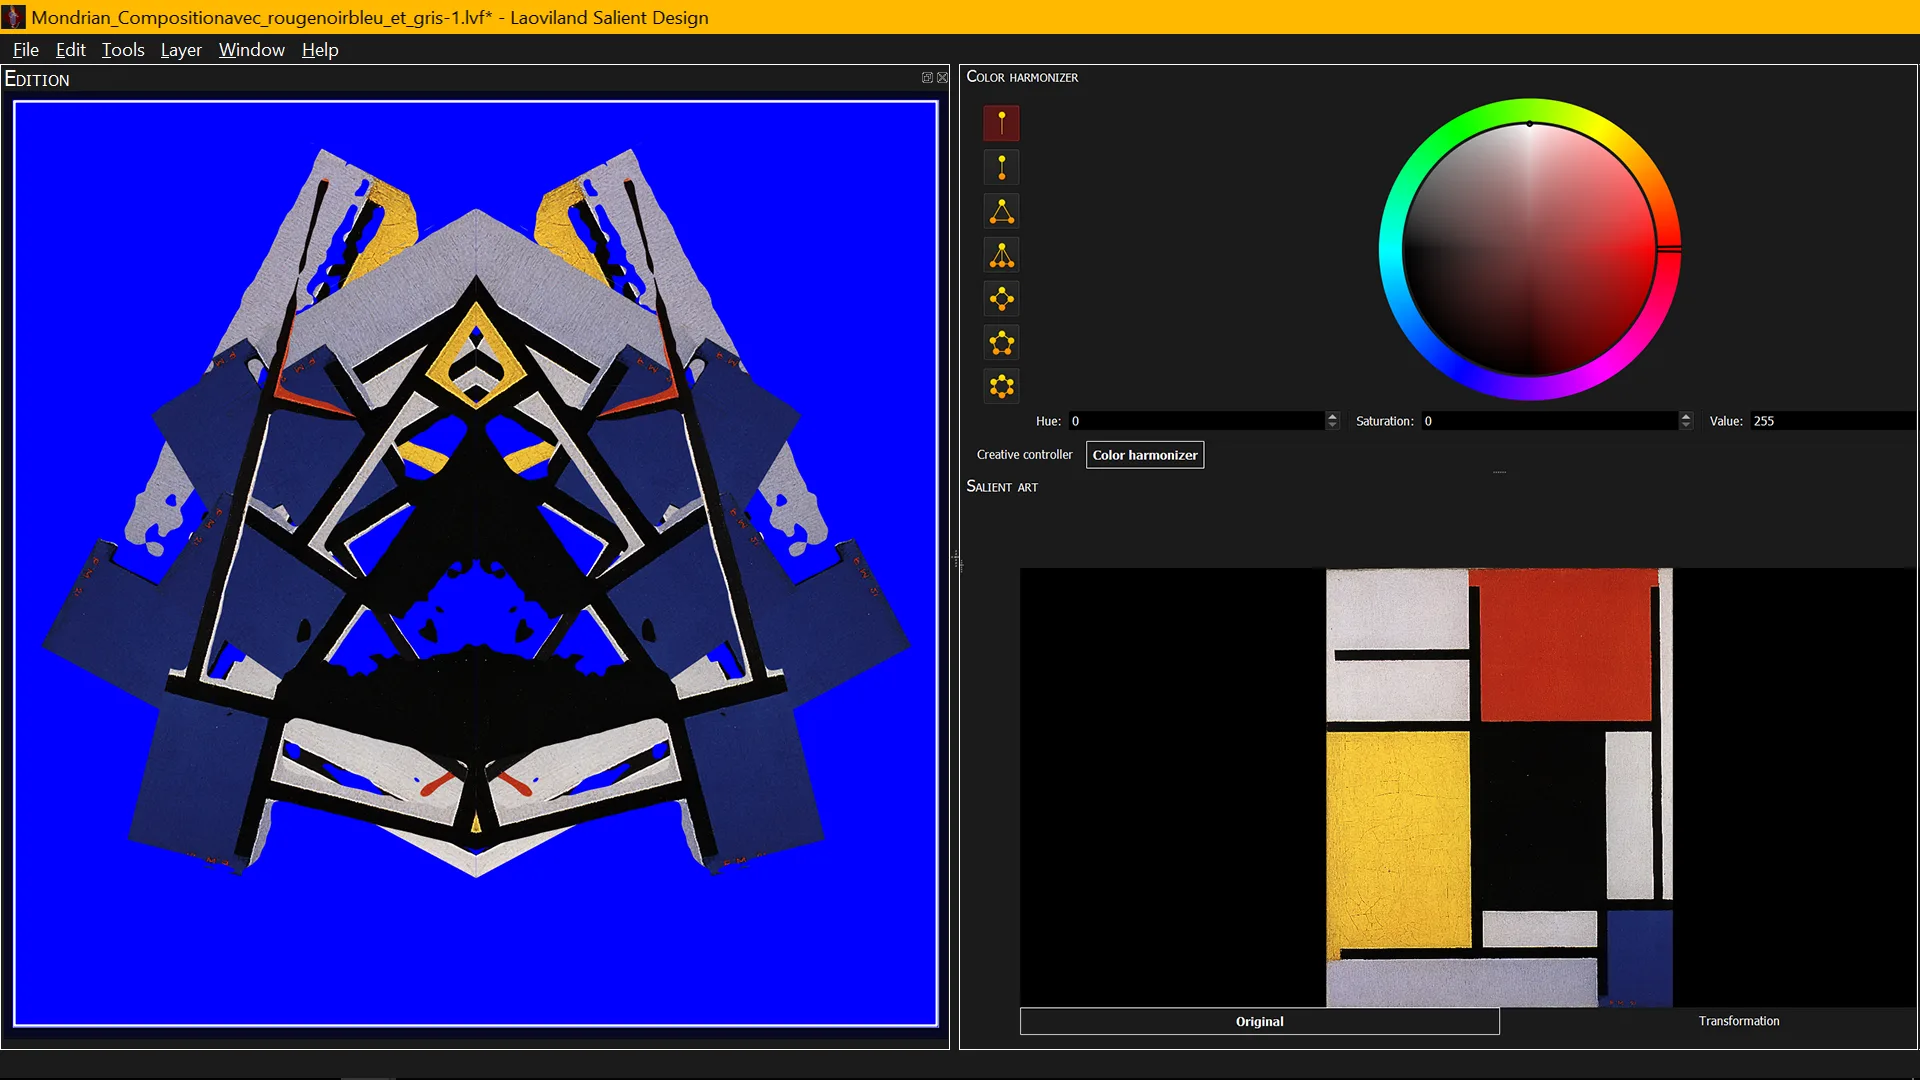Show the Original image view

[x=1259, y=1021]
